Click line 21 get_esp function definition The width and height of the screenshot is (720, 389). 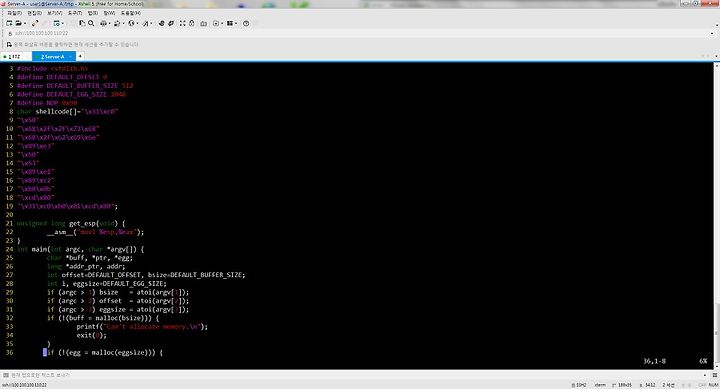coord(71,223)
